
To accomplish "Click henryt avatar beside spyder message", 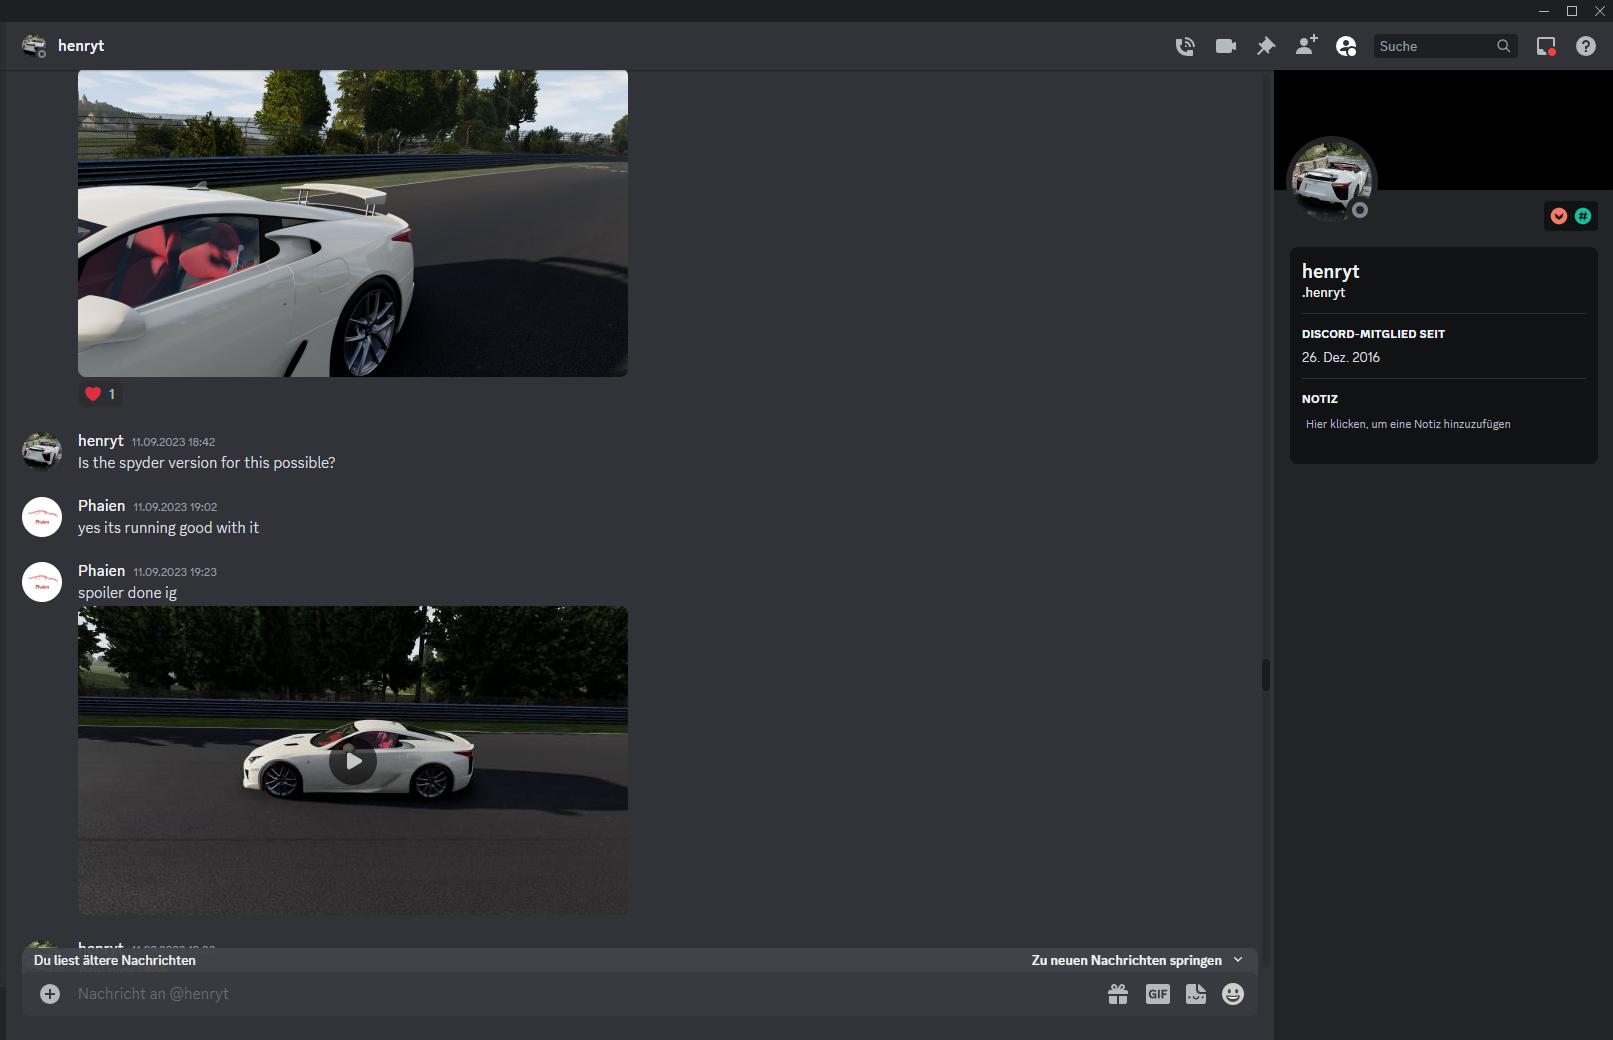I will 42,451.
